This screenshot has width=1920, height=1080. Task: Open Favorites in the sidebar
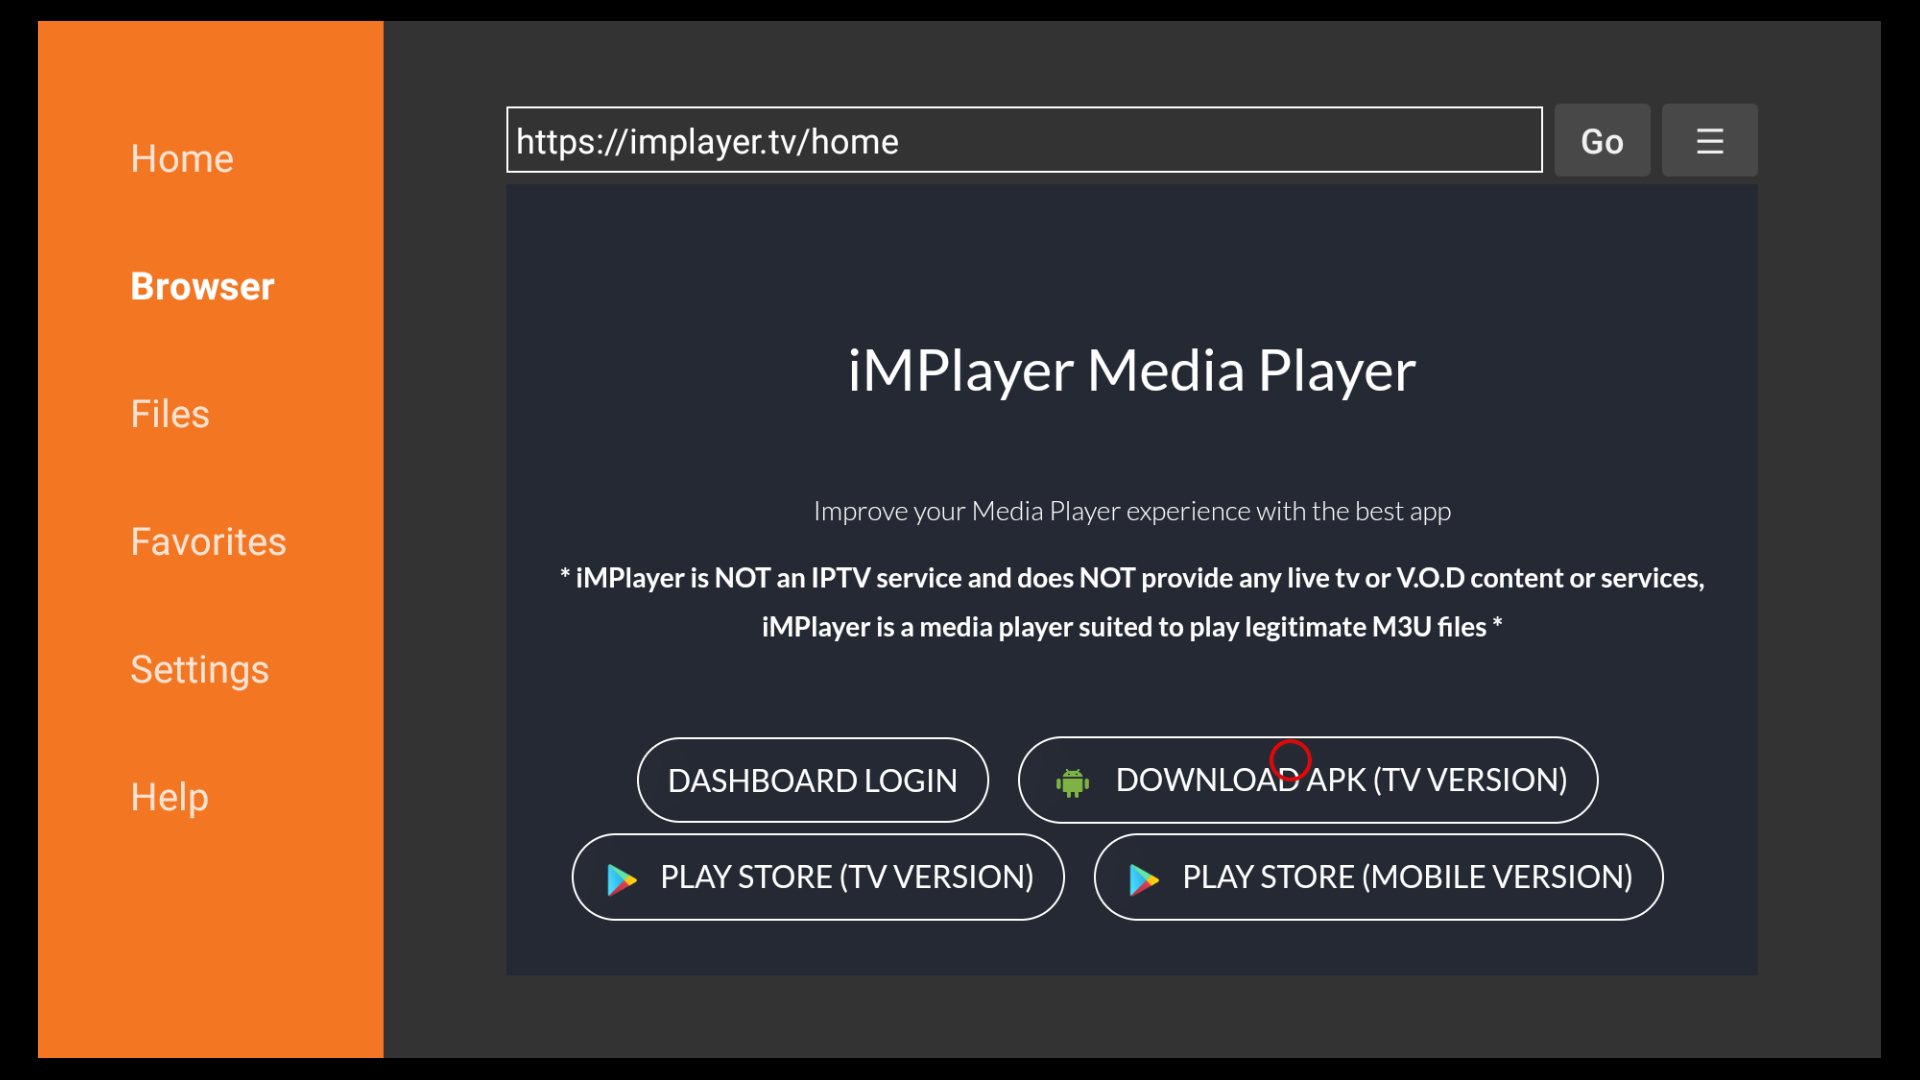[x=208, y=542]
